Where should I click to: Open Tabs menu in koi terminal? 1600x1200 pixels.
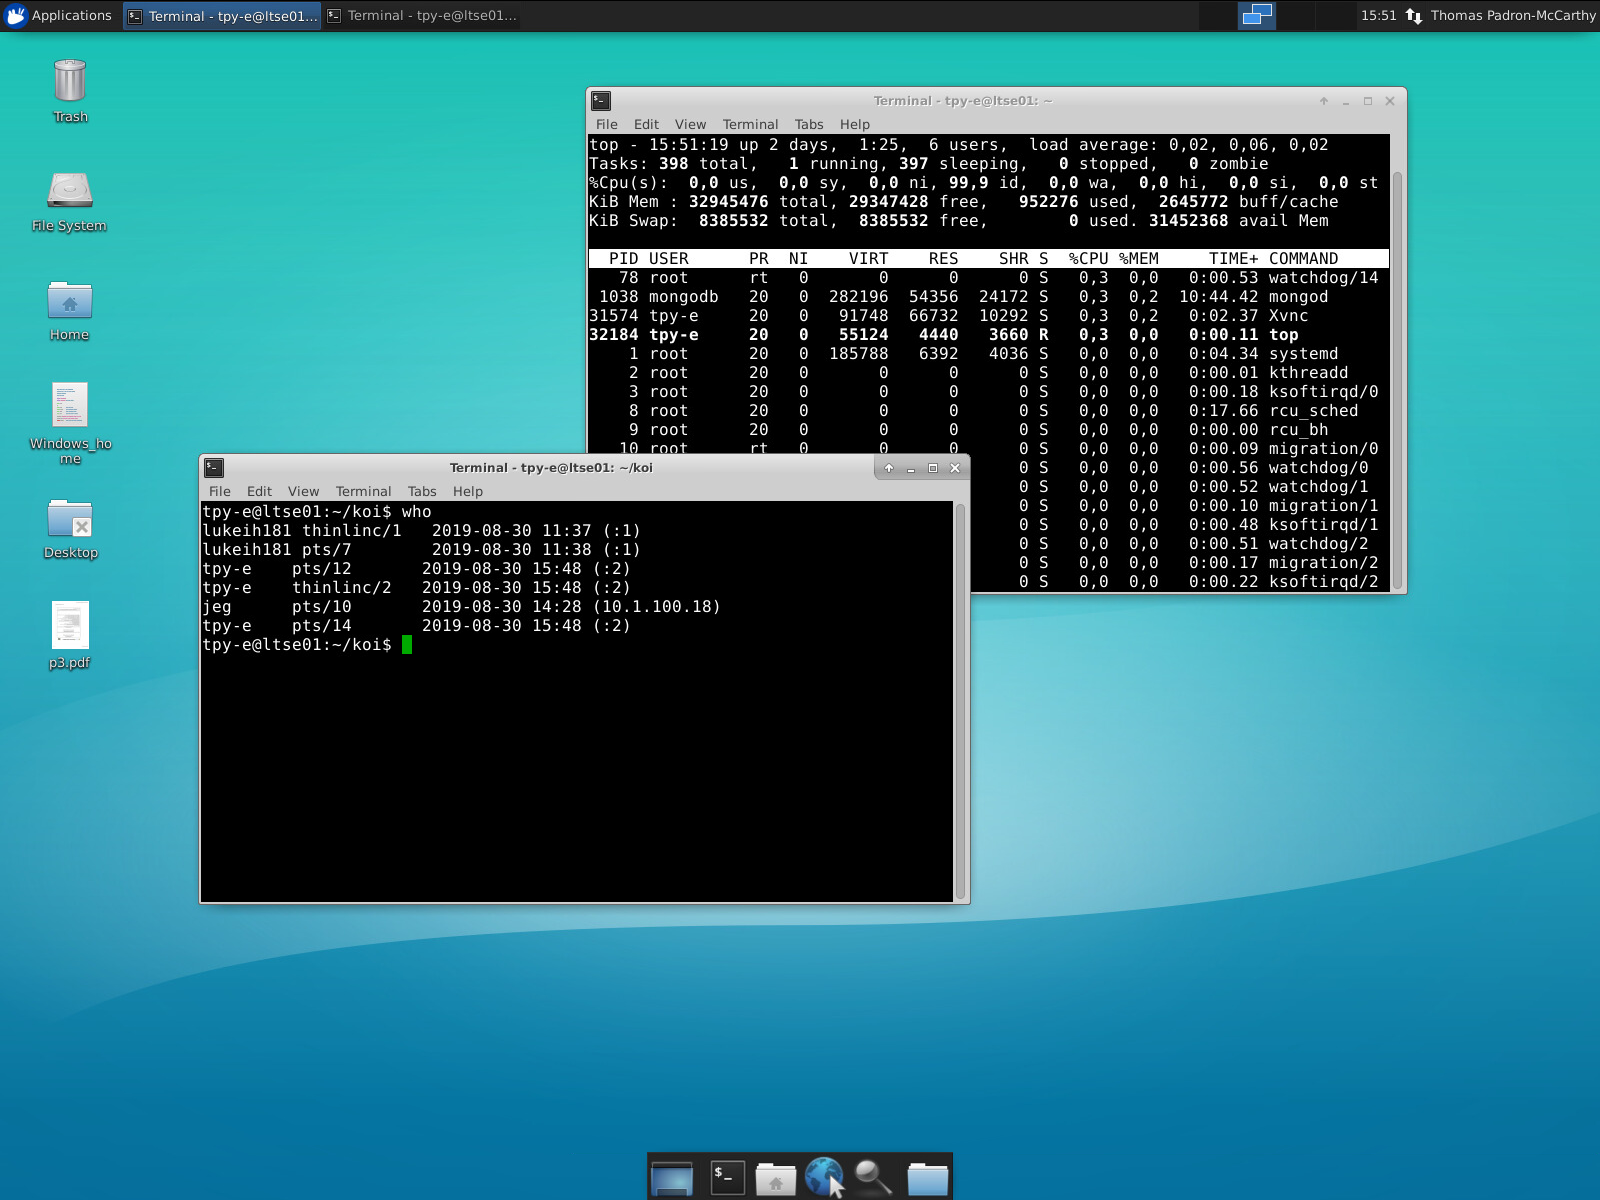click(422, 491)
